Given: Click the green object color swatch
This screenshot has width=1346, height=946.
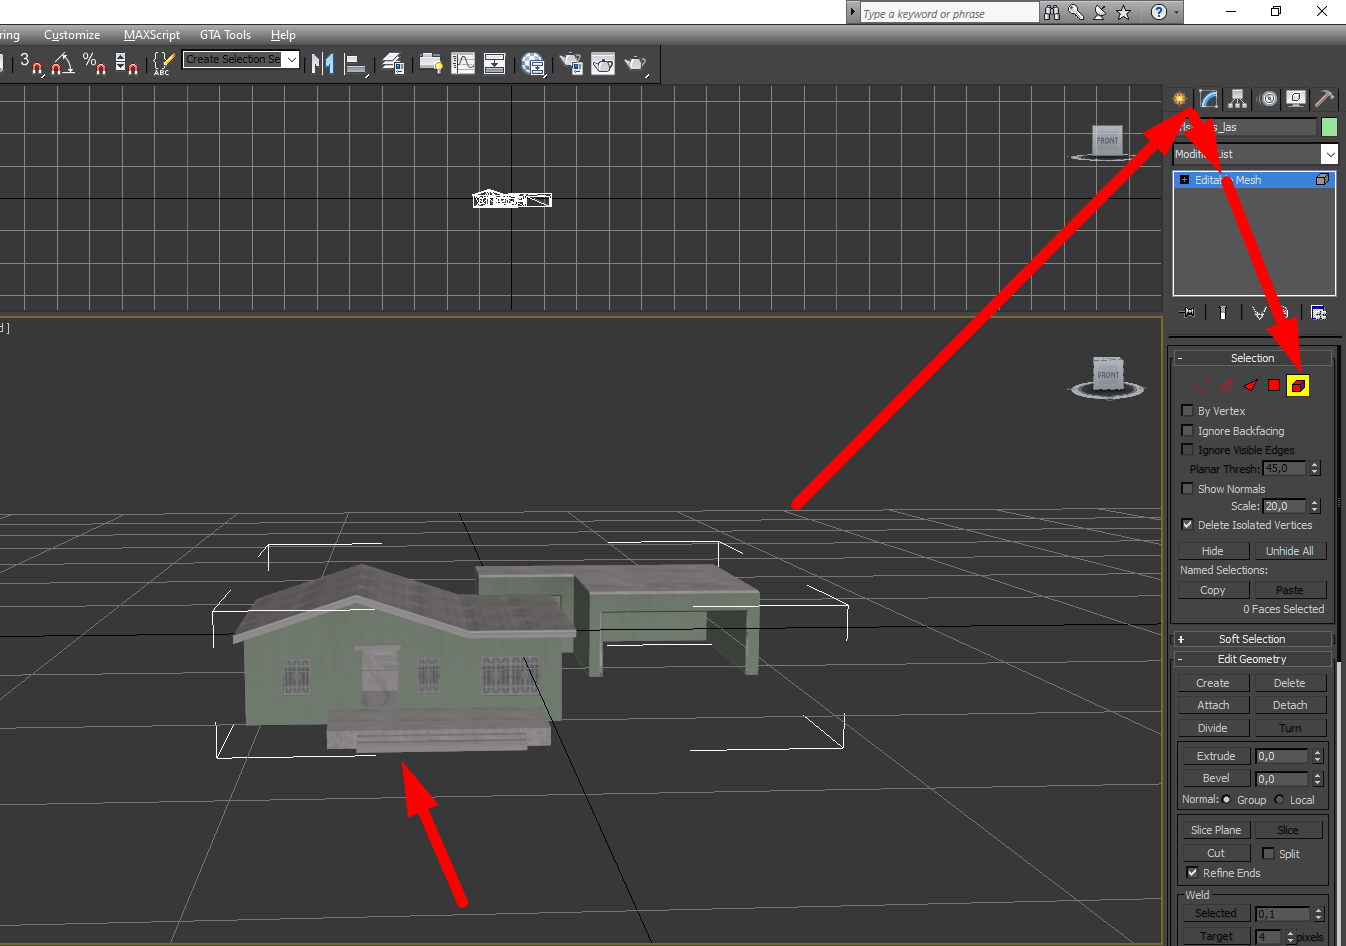Looking at the screenshot, I should [x=1329, y=127].
